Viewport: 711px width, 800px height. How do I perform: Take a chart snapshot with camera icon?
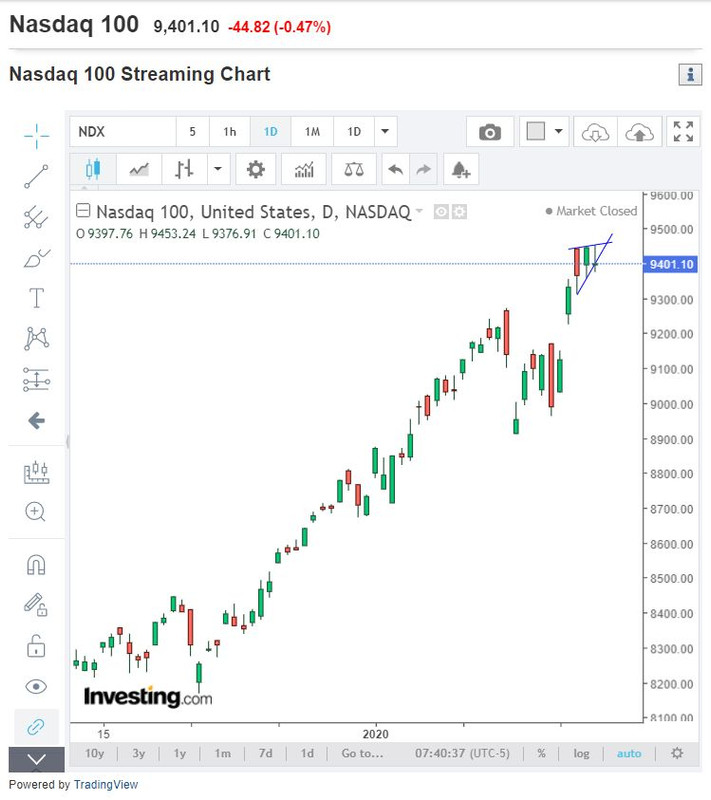(490, 132)
